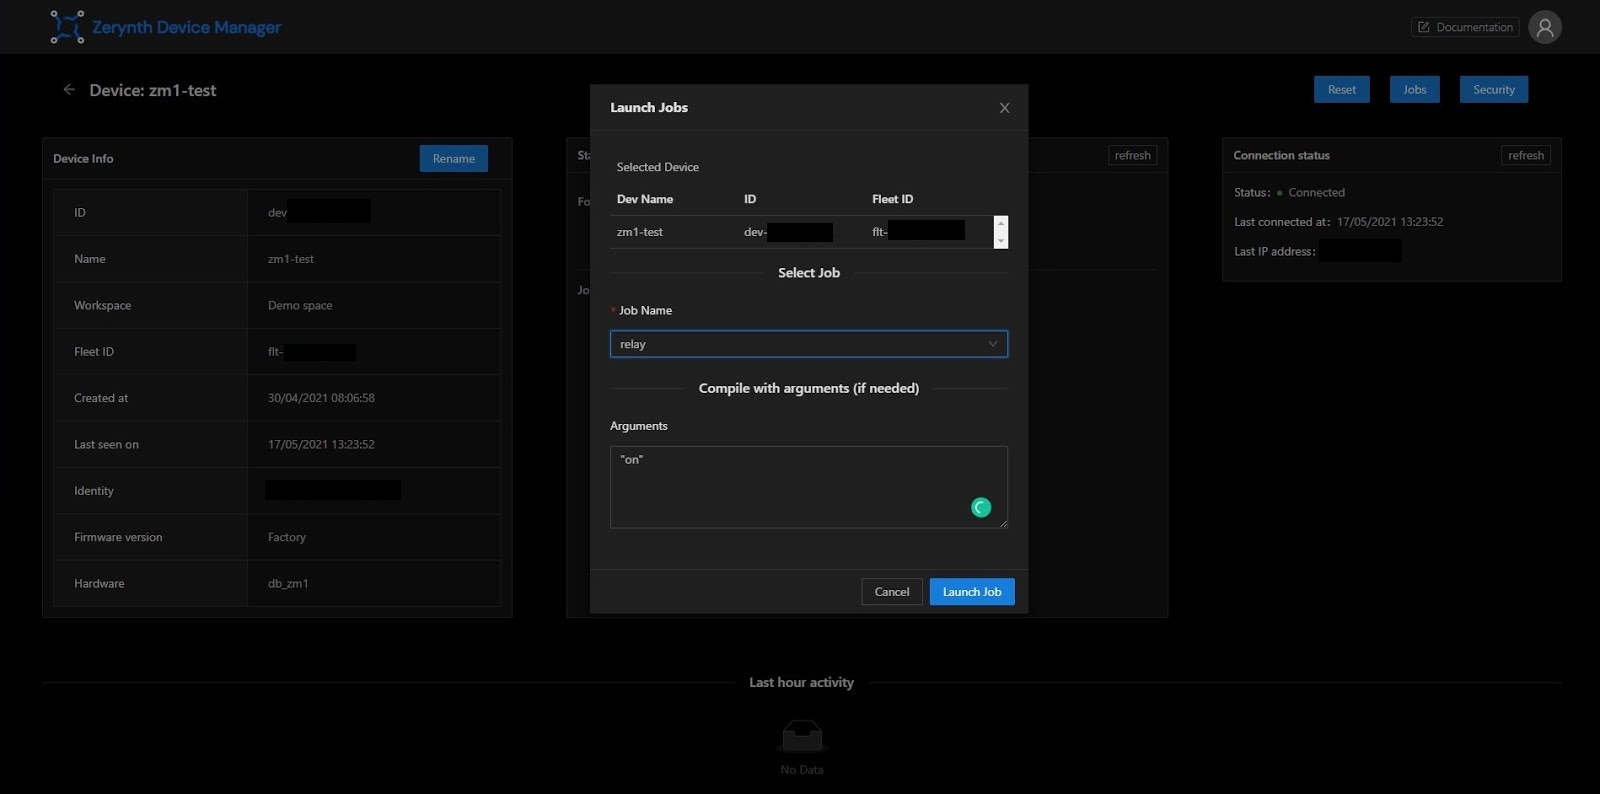Select the Factory firmware version value
The width and height of the screenshot is (1600, 794).
[287, 537]
